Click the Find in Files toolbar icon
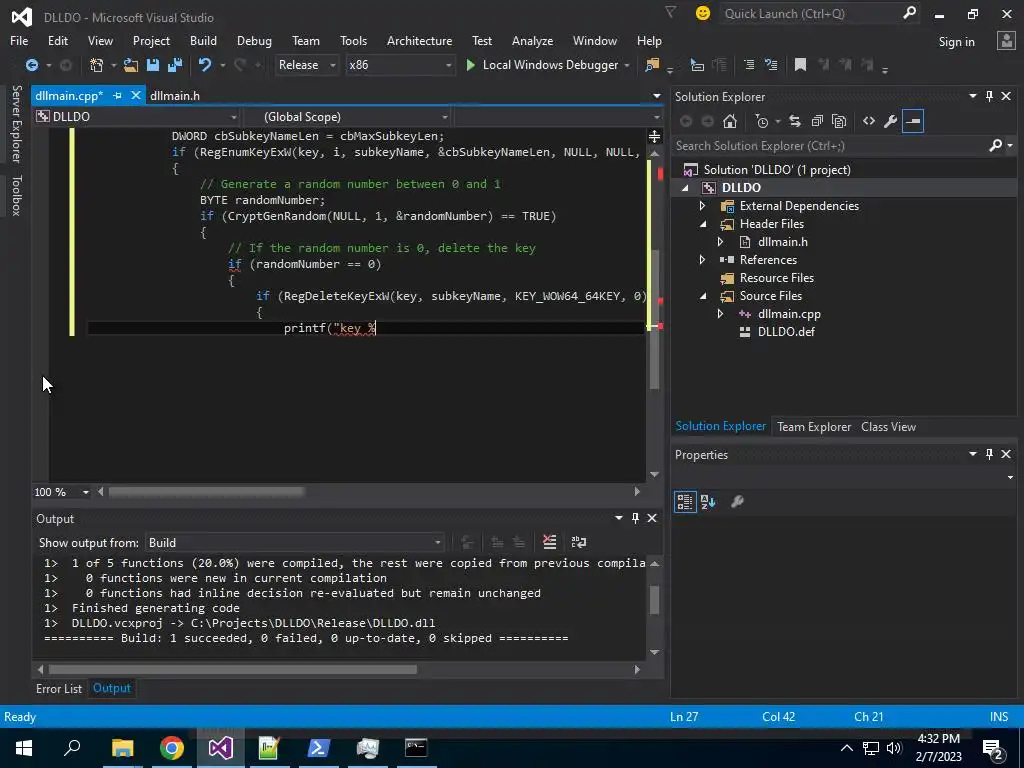This screenshot has width=1024, height=768. 652,65
